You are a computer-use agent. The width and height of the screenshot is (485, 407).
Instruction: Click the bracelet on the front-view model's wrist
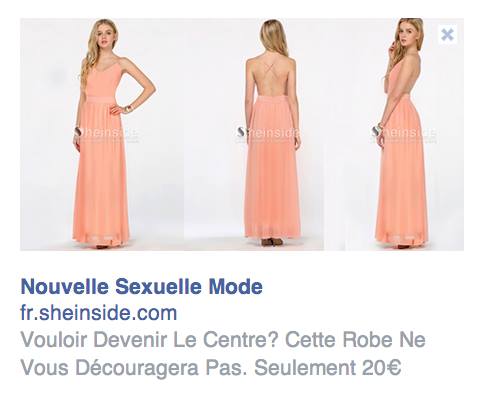[x=128, y=108]
